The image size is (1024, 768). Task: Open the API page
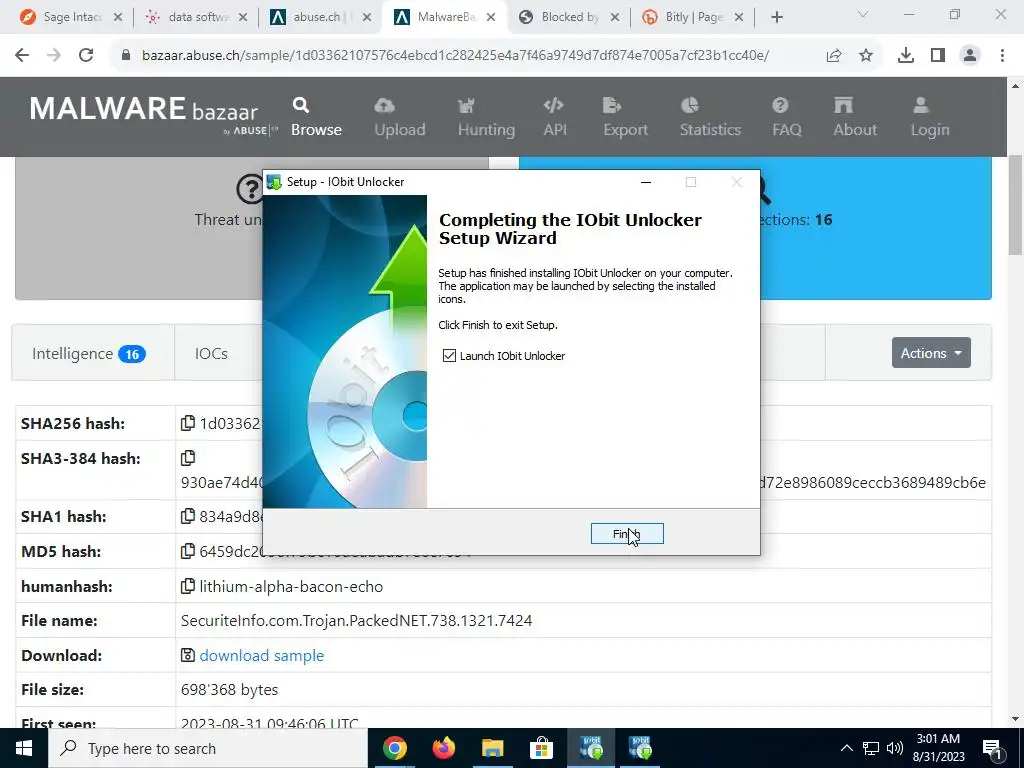[554, 118]
